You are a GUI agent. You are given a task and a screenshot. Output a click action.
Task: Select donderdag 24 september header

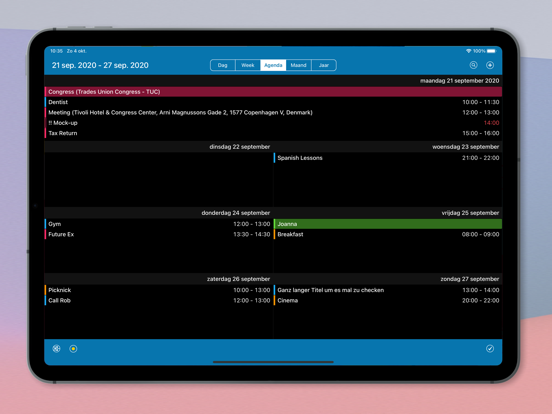[x=236, y=213]
